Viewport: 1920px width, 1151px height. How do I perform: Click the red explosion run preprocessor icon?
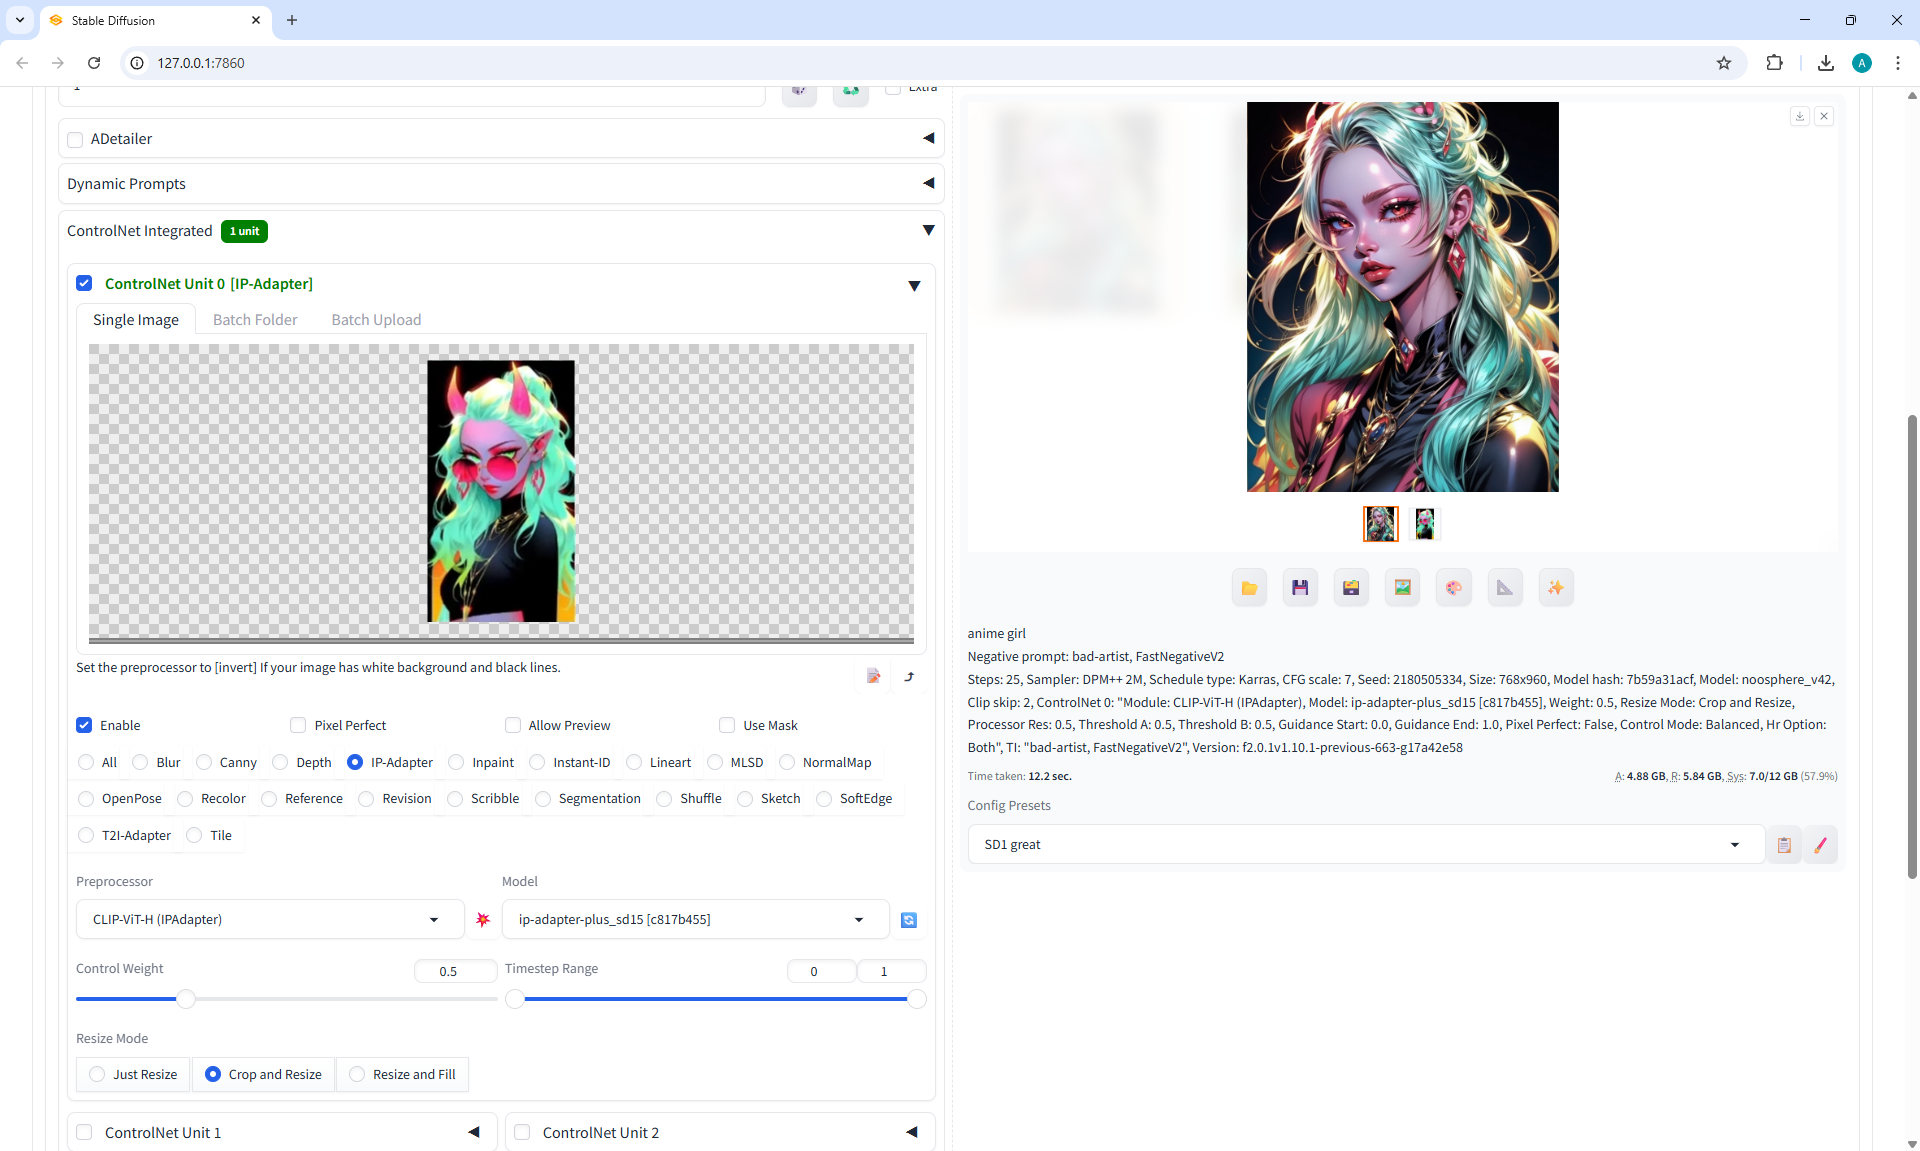point(483,920)
